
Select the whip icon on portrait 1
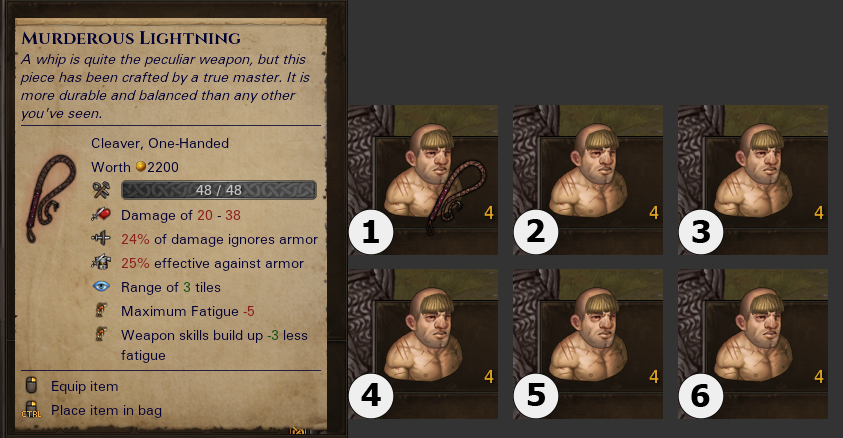(x=456, y=198)
